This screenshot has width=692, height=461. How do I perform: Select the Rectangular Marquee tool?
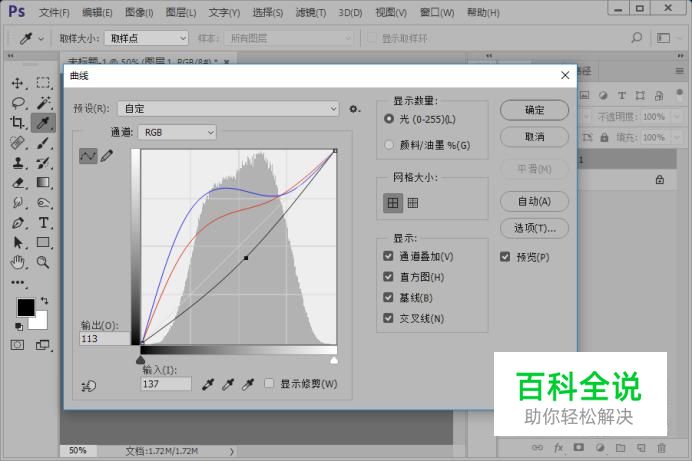[x=43, y=83]
